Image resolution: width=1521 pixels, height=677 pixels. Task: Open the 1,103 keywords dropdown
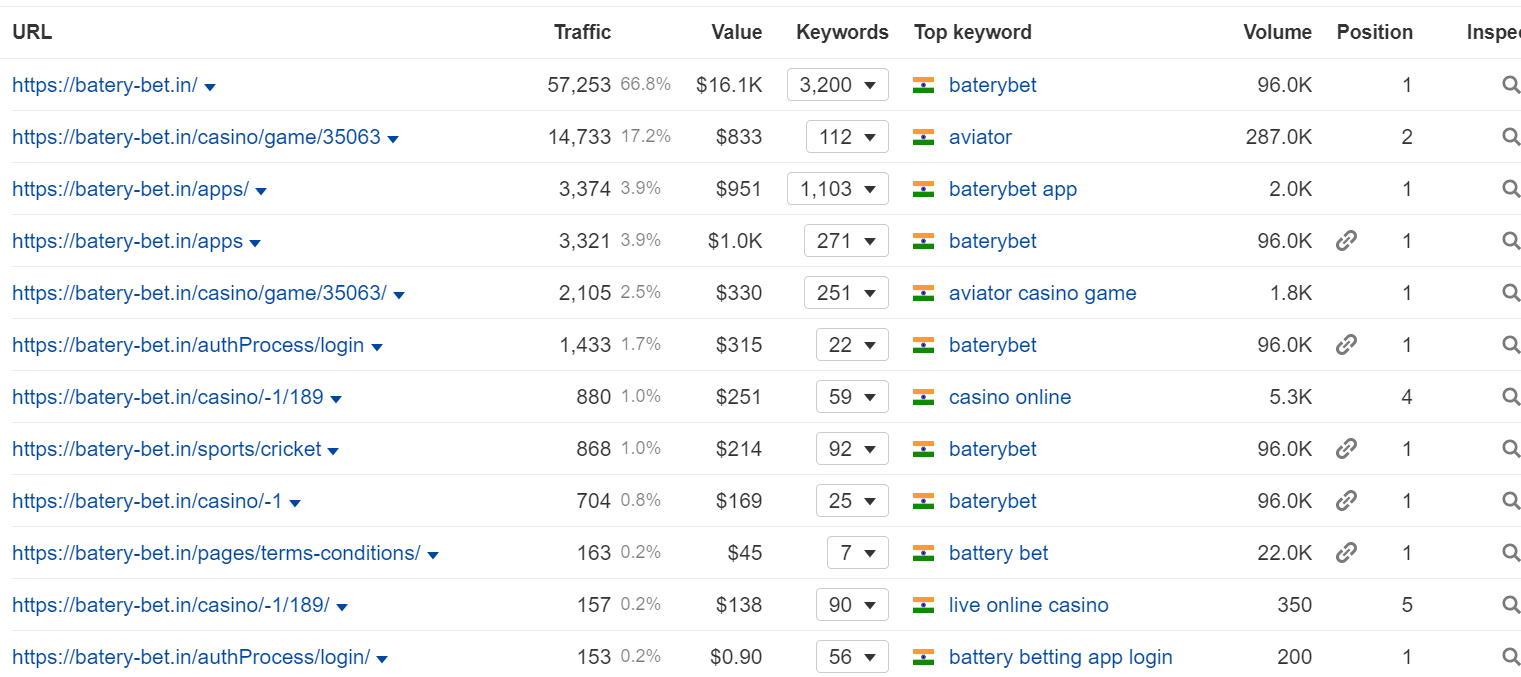[x=838, y=189]
